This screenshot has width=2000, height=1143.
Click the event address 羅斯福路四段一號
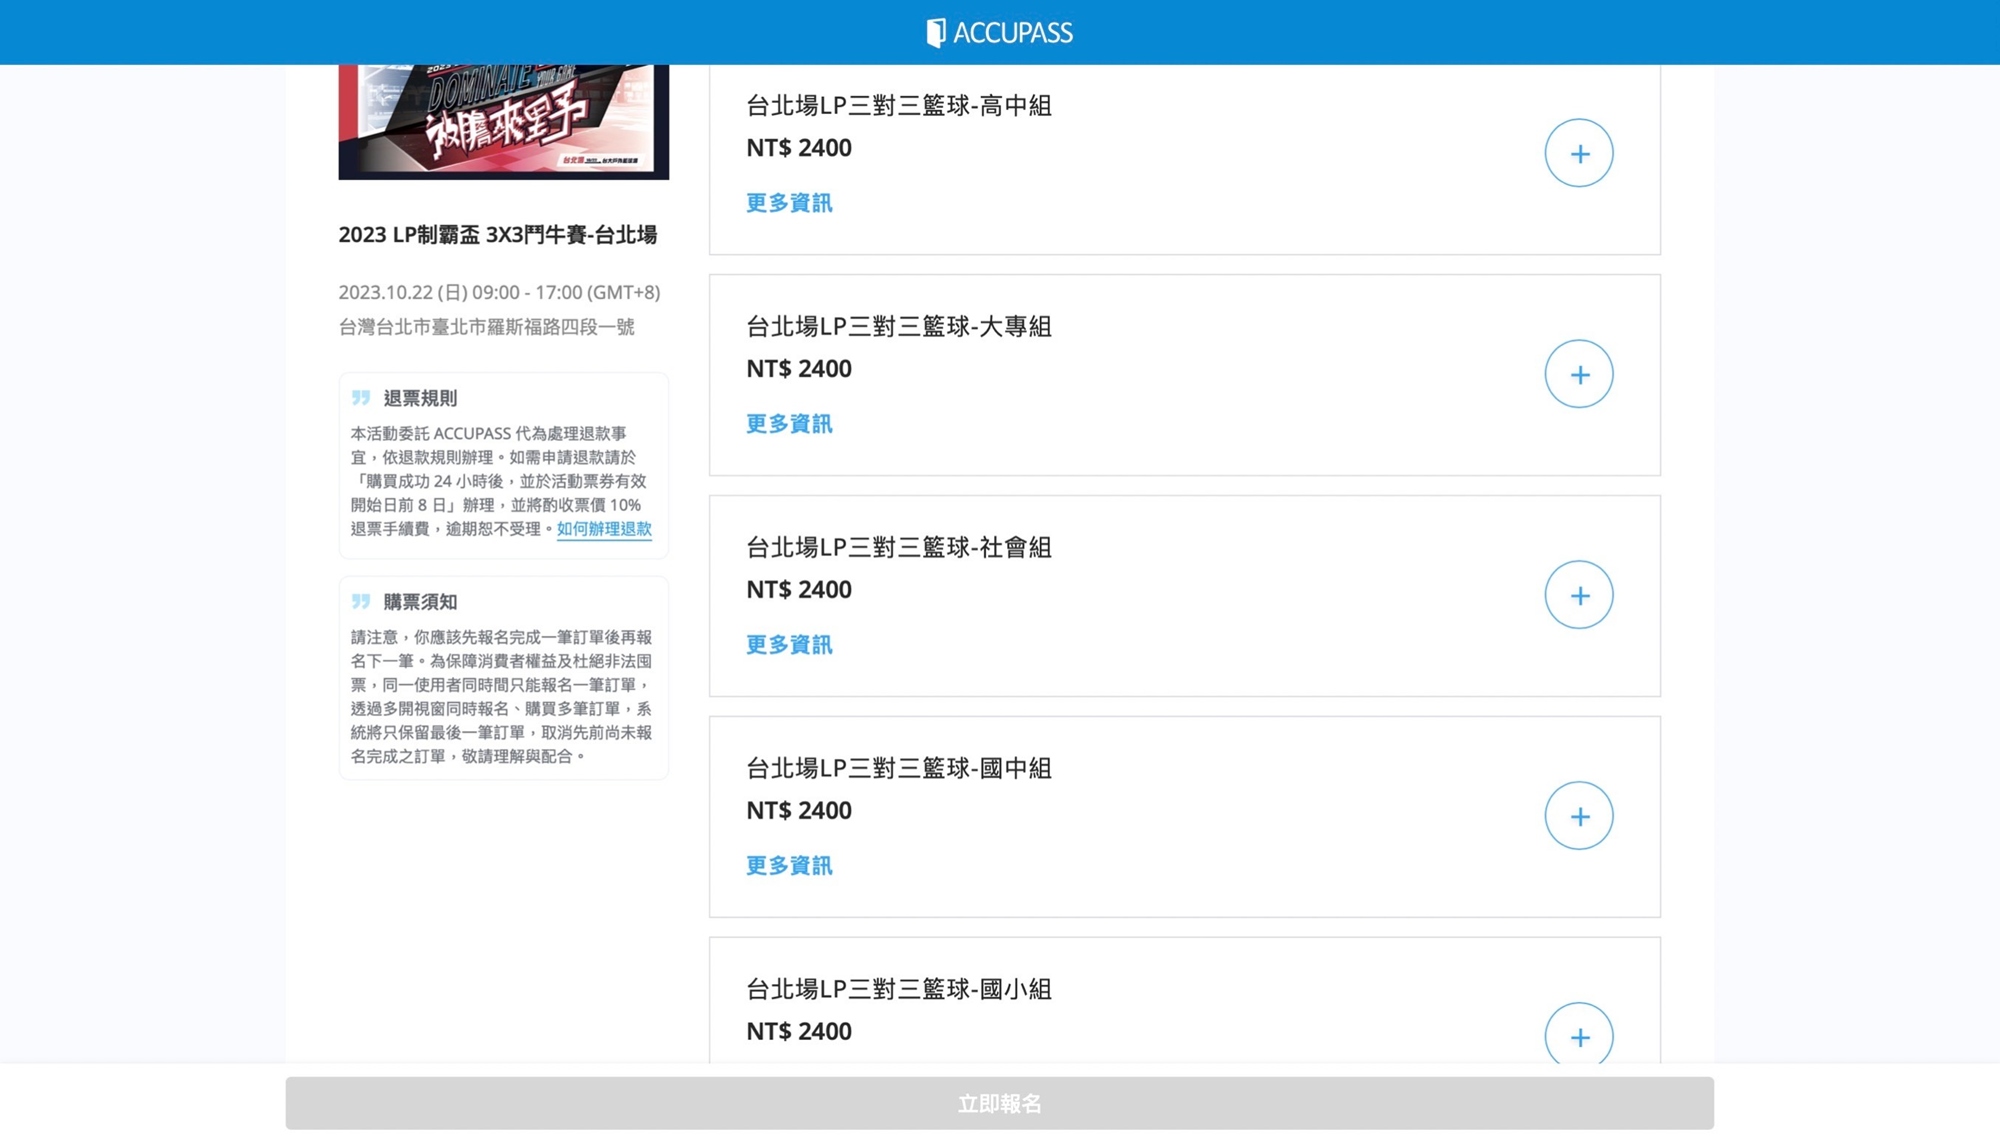(x=486, y=327)
